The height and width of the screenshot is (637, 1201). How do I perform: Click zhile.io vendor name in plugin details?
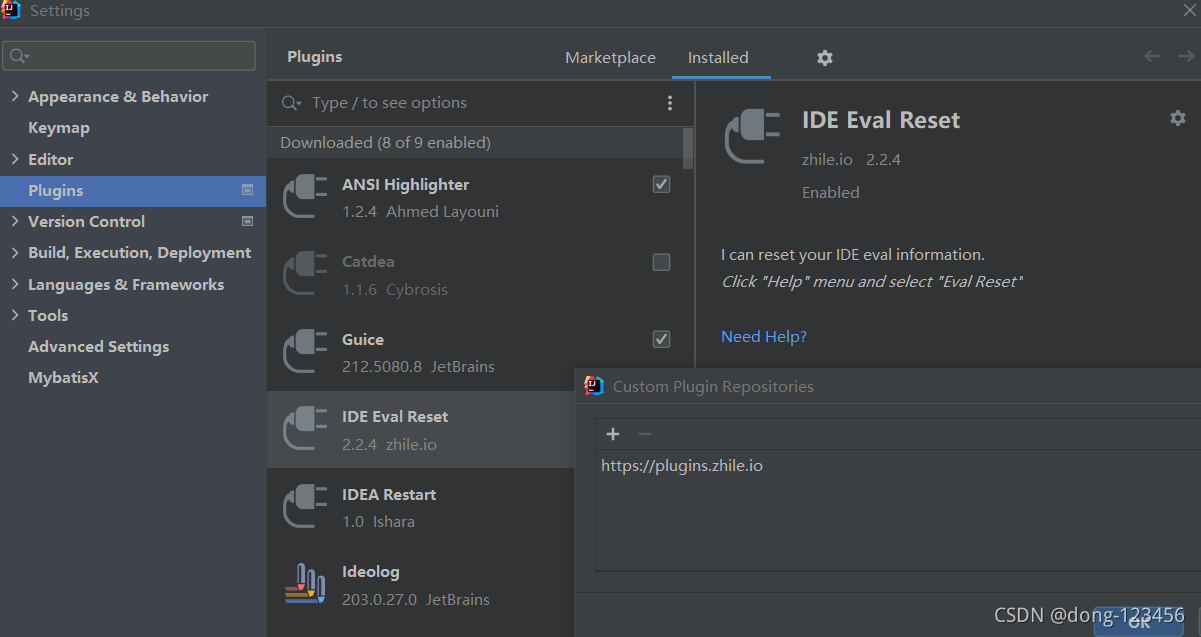pyautogui.click(x=826, y=159)
